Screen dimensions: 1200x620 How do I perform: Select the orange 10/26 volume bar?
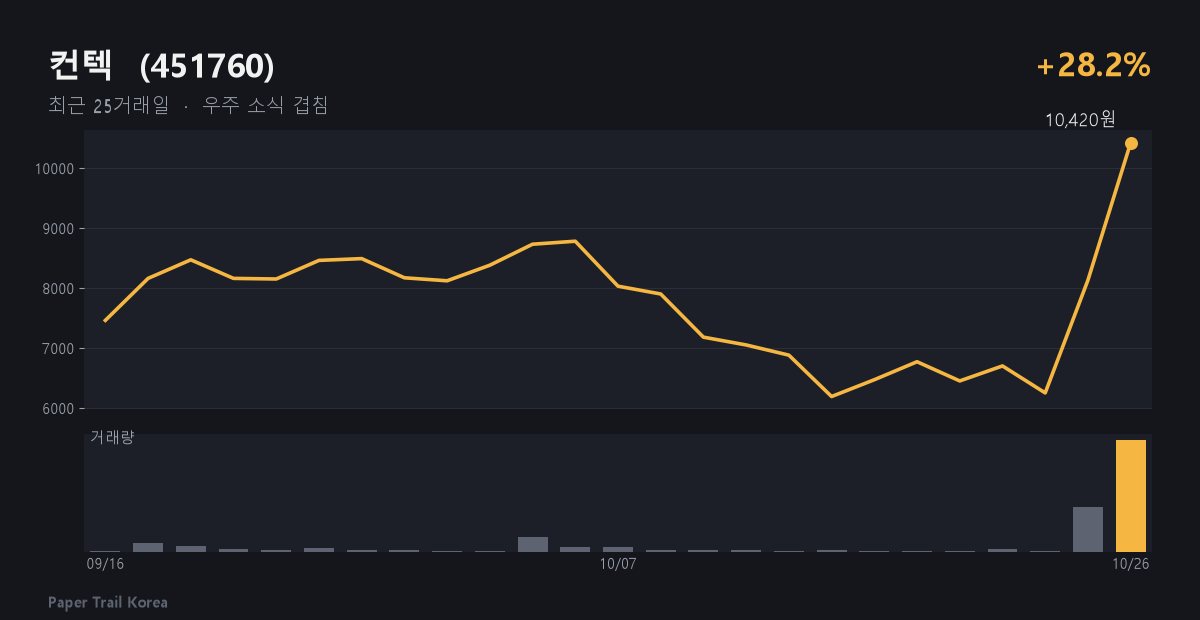(1131, 496)
